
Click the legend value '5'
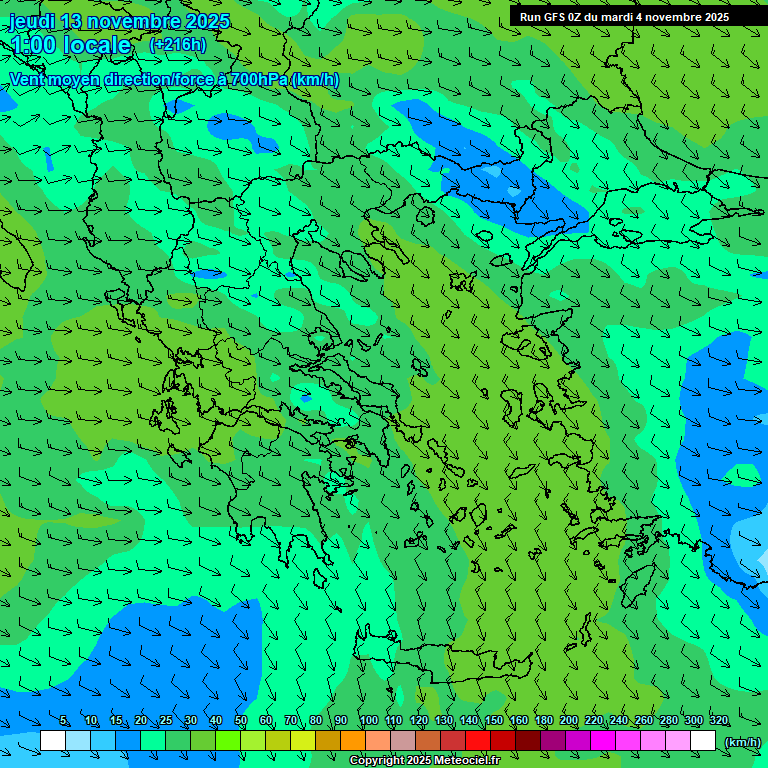pyautogui.click(x=63, y=721)
